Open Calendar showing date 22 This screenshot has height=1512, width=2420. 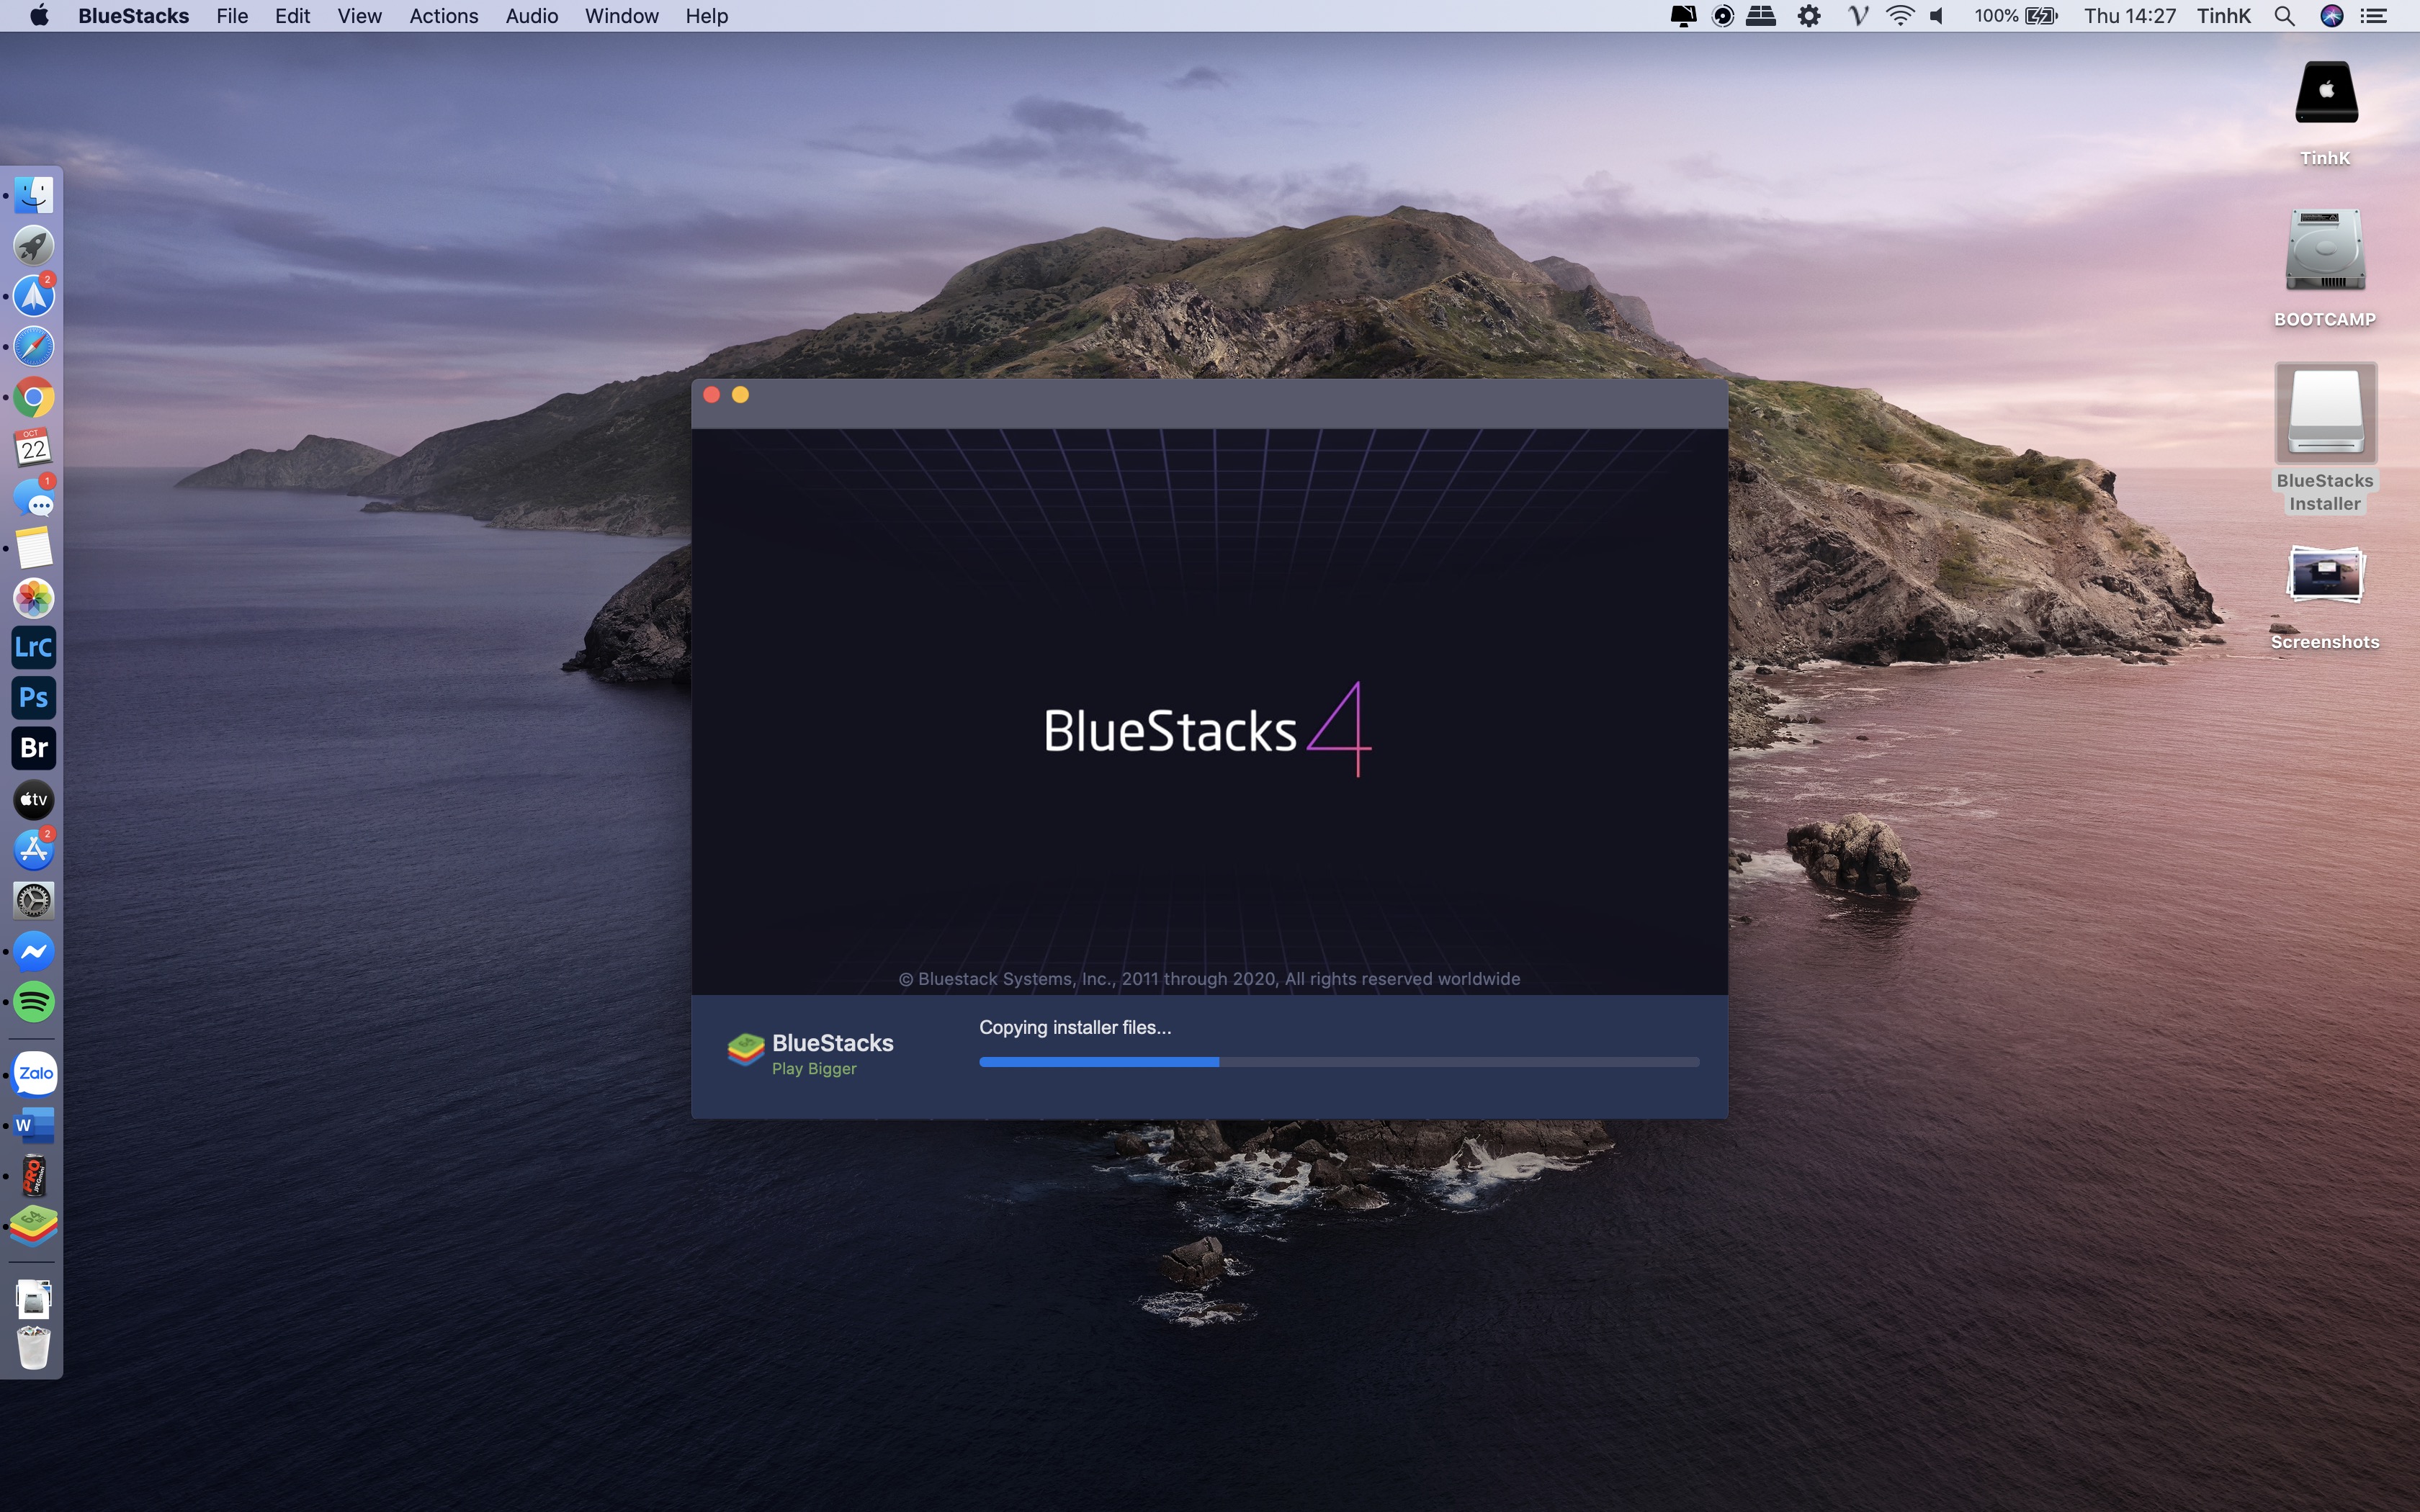point(34,447)
